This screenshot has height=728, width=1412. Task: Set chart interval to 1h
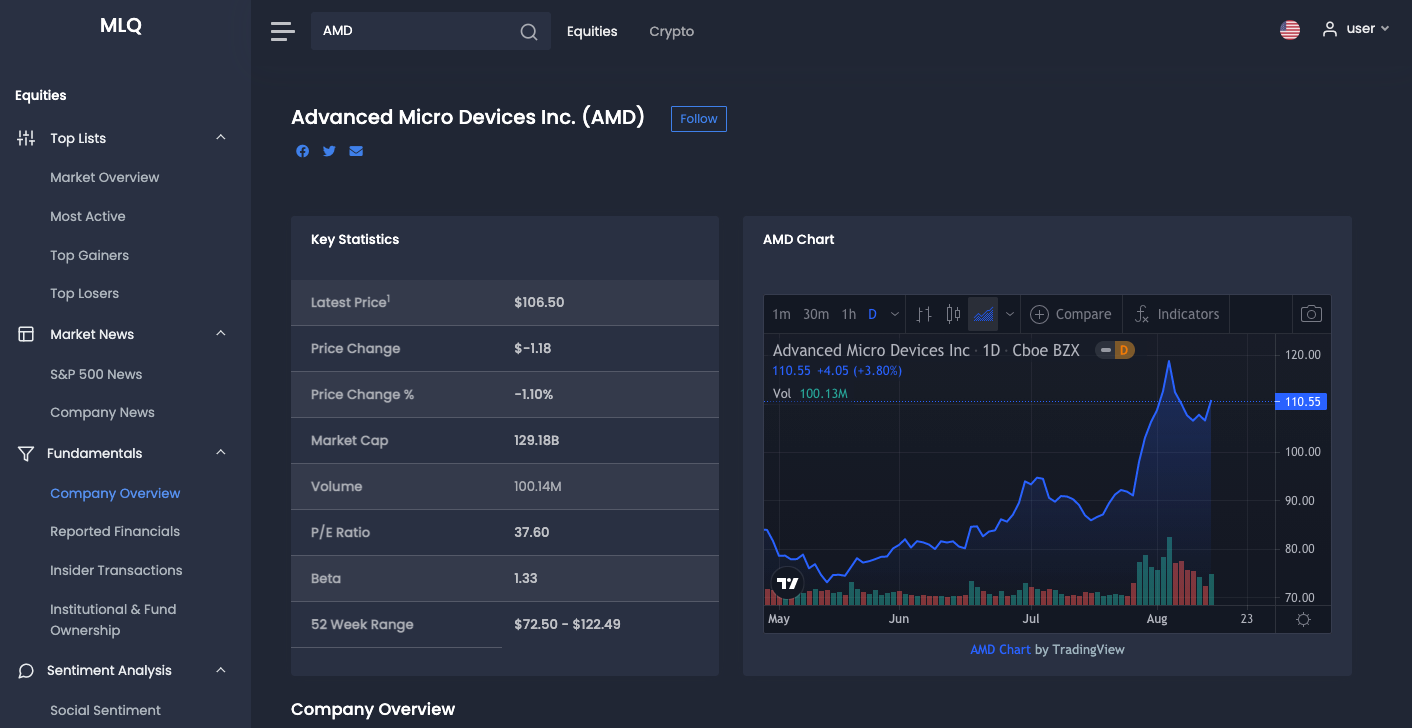pos(849,314)
